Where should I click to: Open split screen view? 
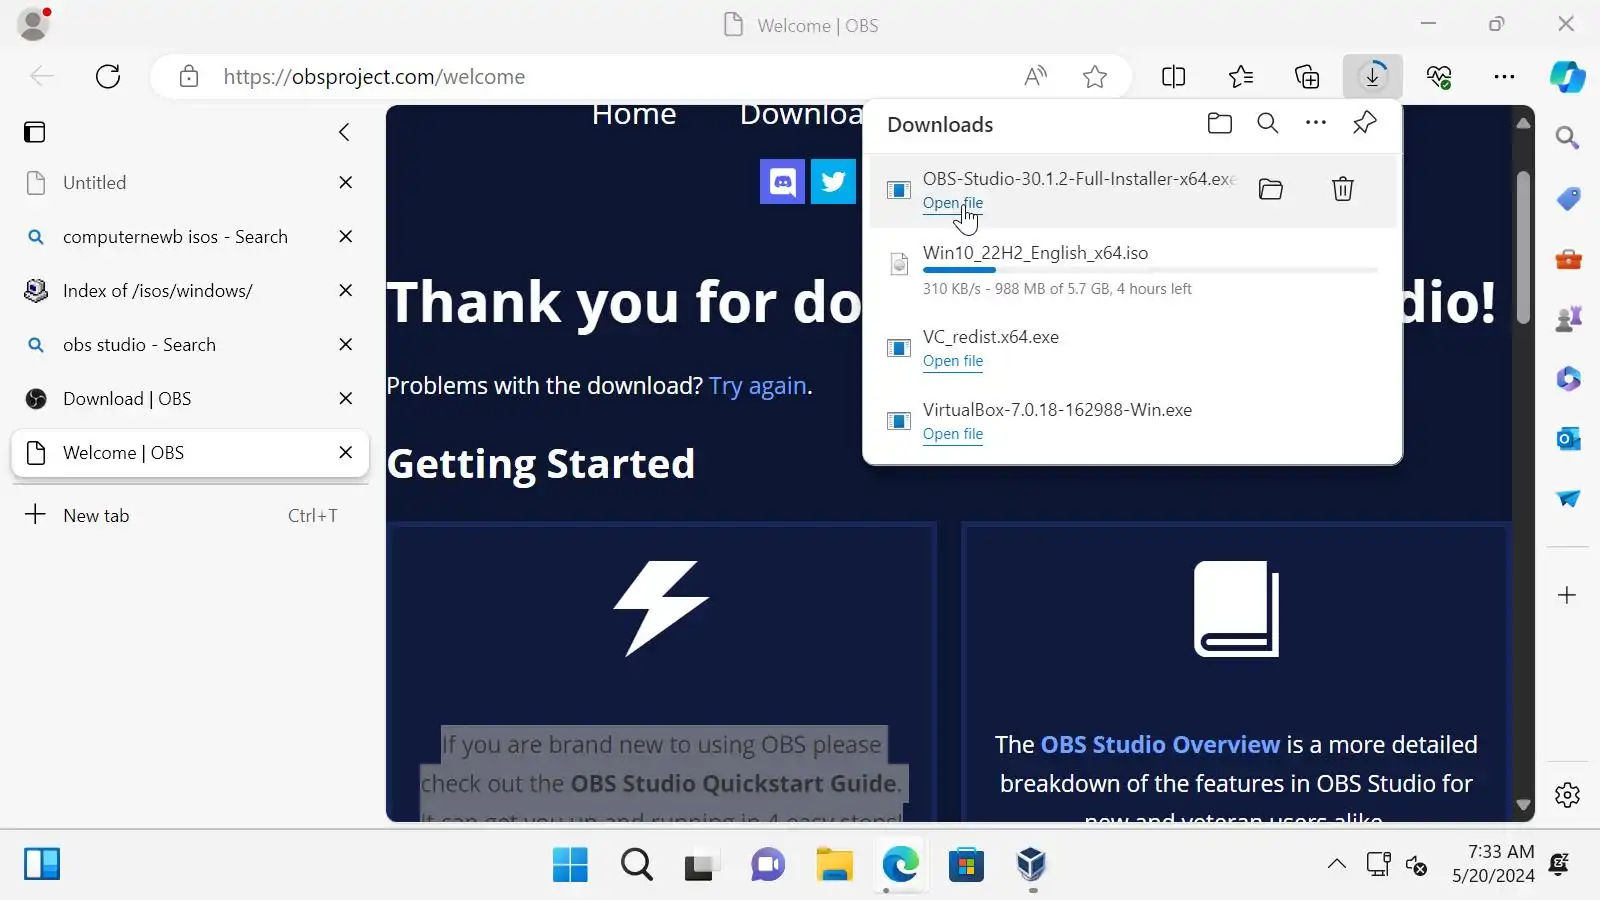[x=1174, y=76]
